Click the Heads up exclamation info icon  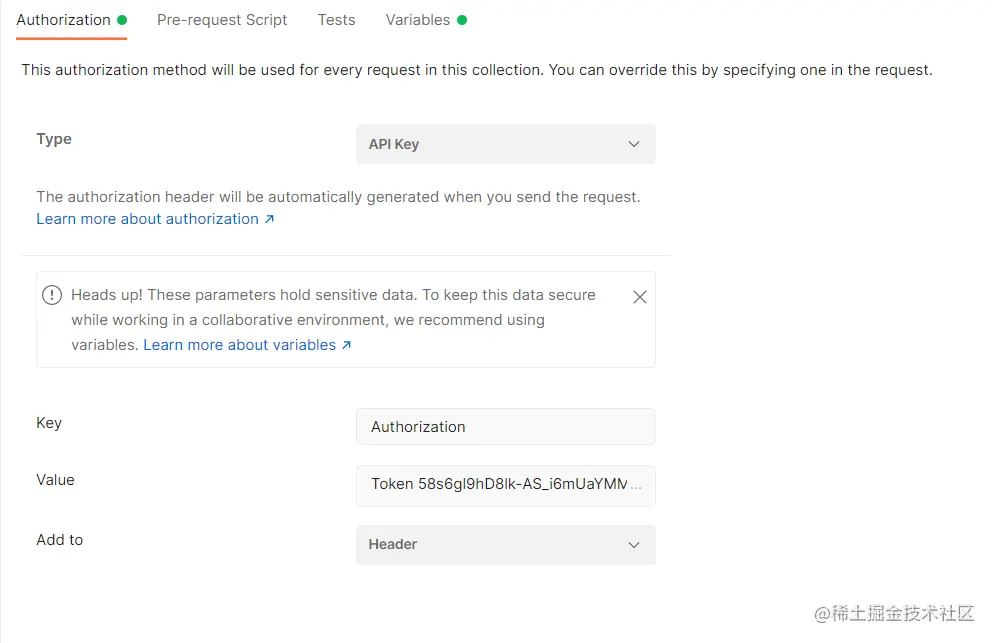(x=52, y=296)
